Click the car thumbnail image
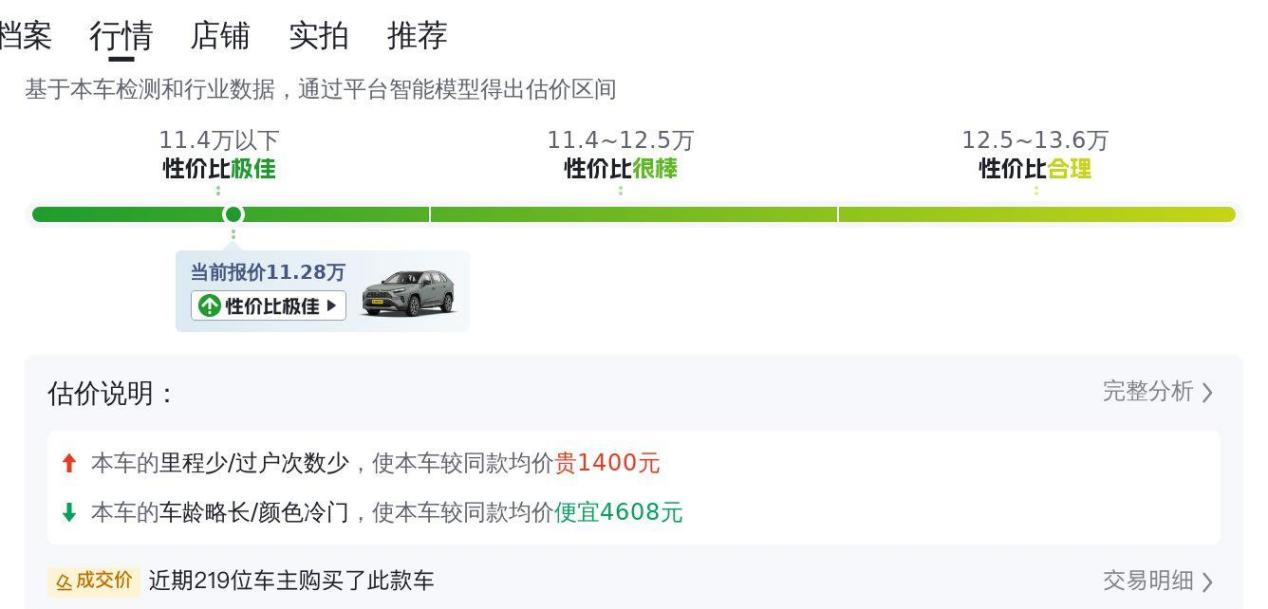1268x609 pixels. tap(407, 293)
